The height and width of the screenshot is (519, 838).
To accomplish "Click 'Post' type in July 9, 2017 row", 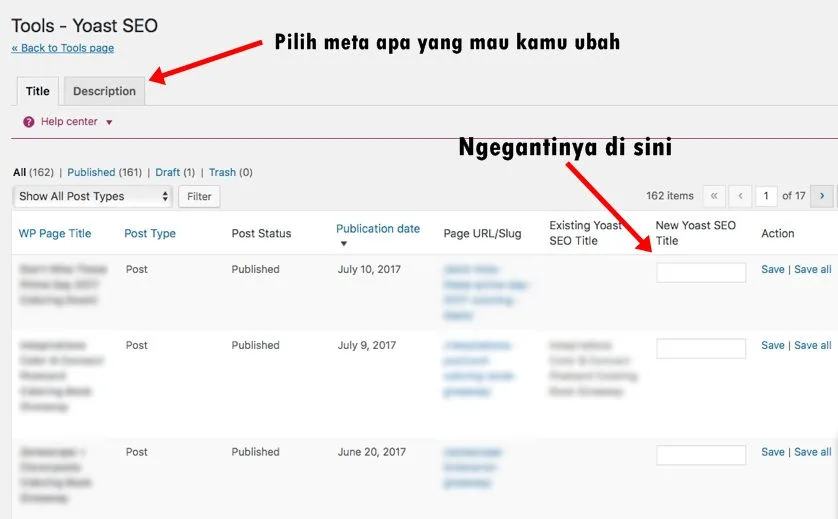I will pyautogui.click(x=136, y=345).
